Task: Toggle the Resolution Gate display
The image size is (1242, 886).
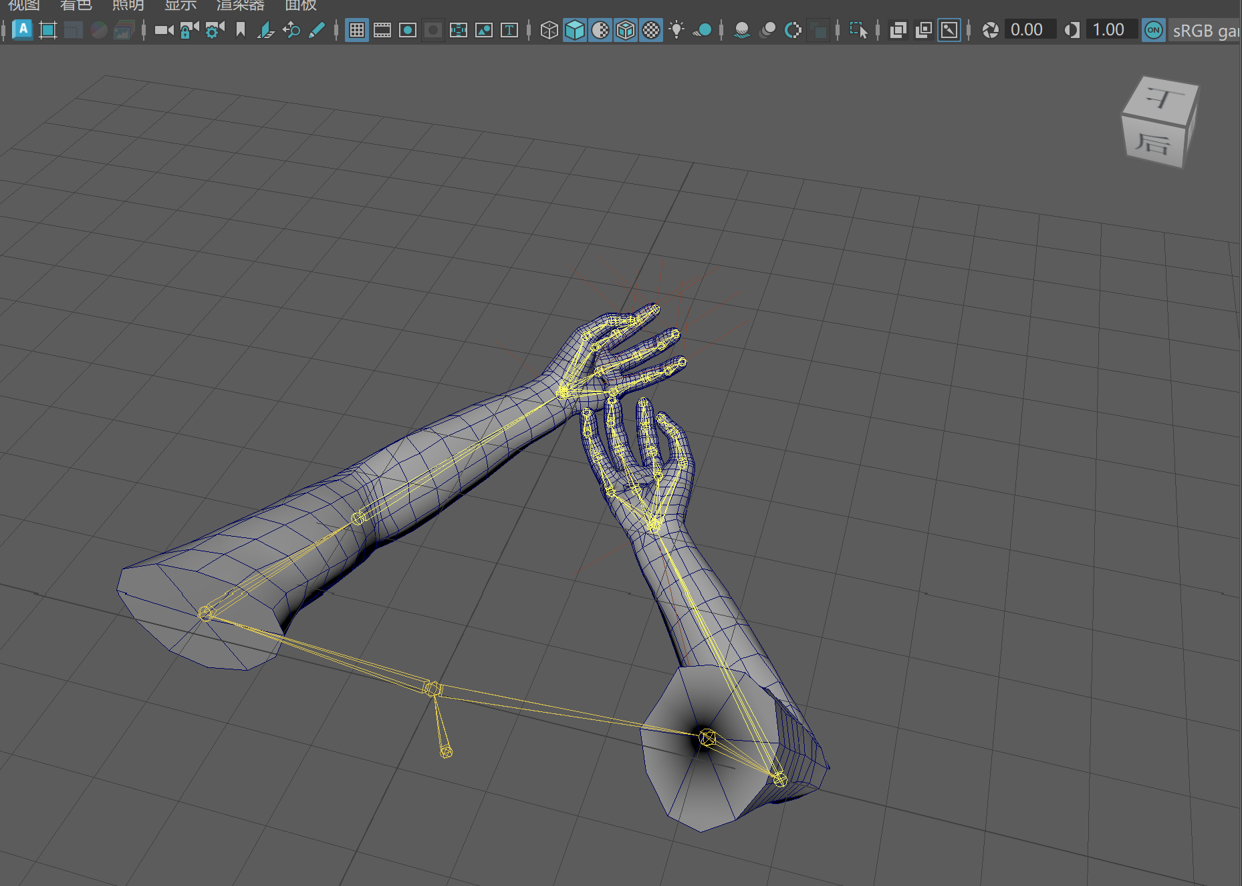Action: [x=408, y=30]
